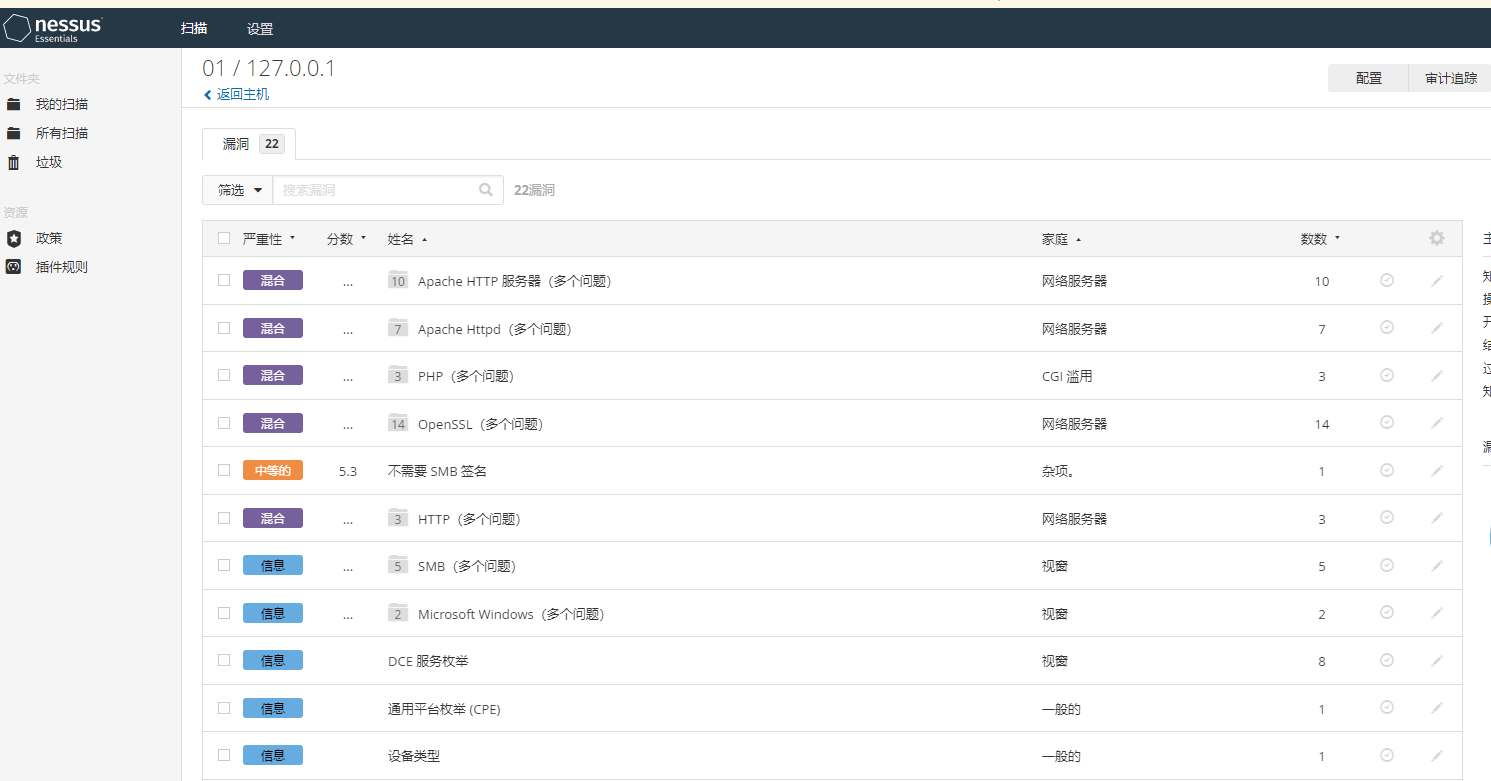Click the 插件规则 icon
The height and width of the screenshot is (781, 1491).
tap(14, 267)
